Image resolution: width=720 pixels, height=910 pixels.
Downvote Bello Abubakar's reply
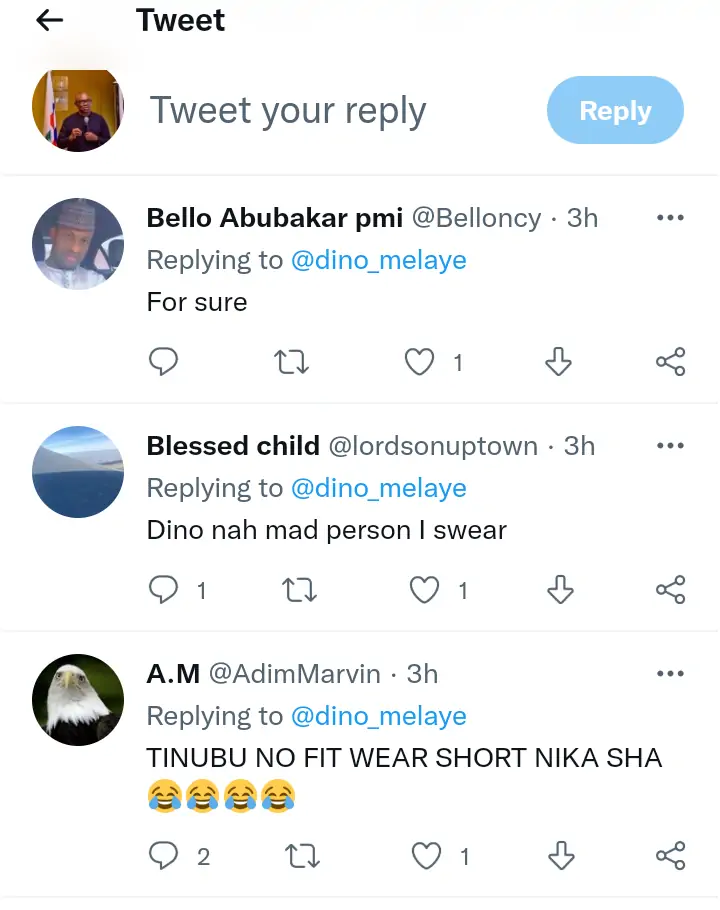[x=558, y=362]
